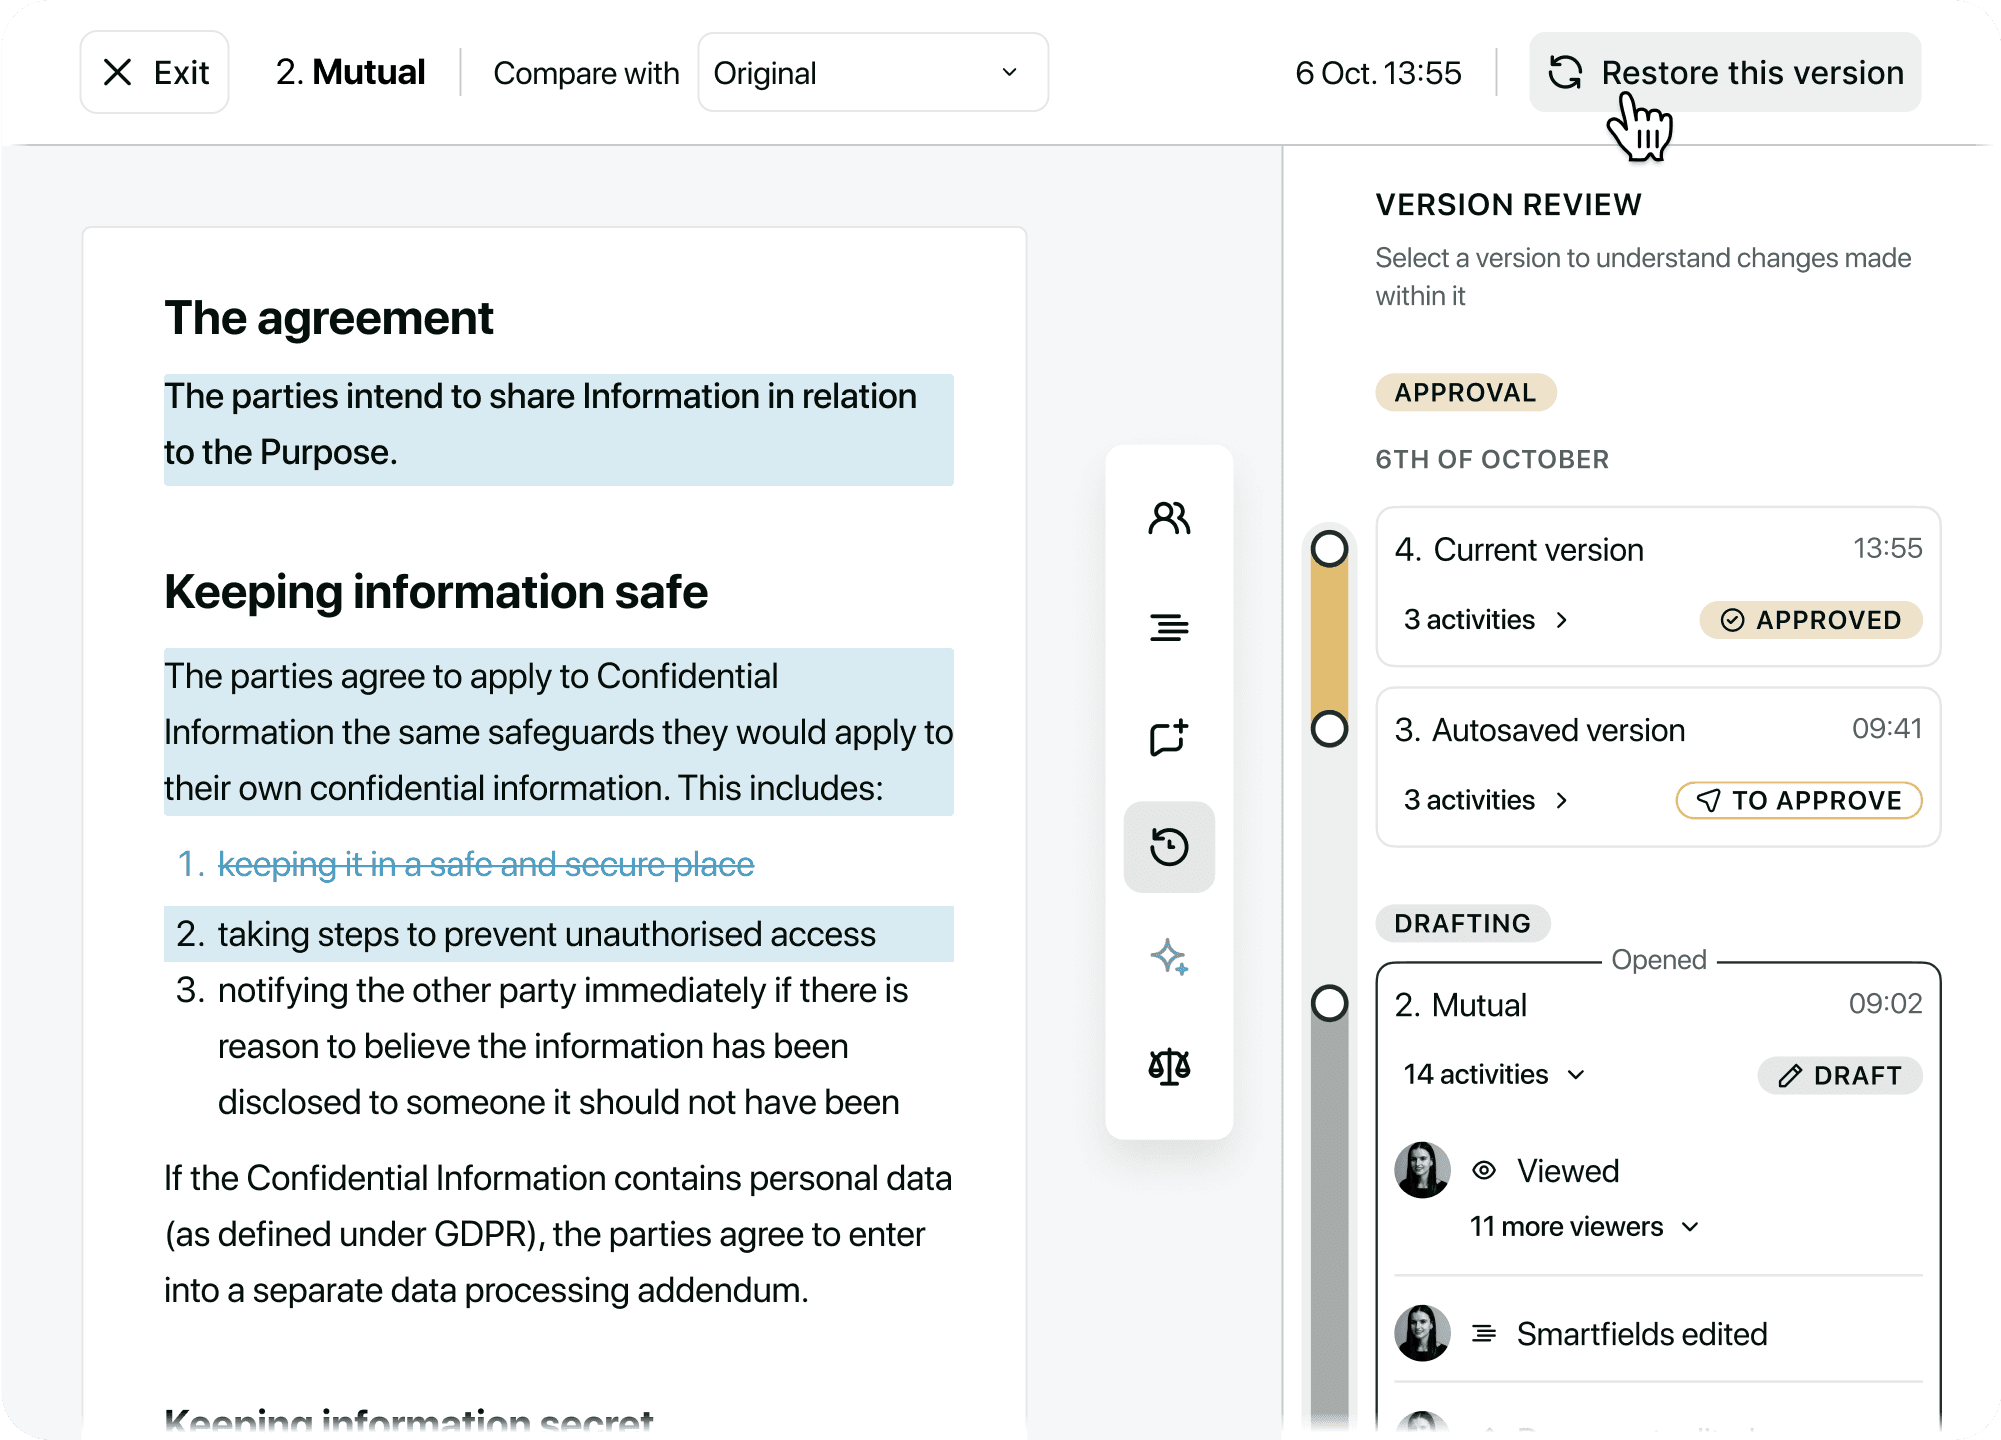Viewport: 2001px width, 1440px height.
Task: Open the participants icon in side toolbar
Action: coord(1168,518)
